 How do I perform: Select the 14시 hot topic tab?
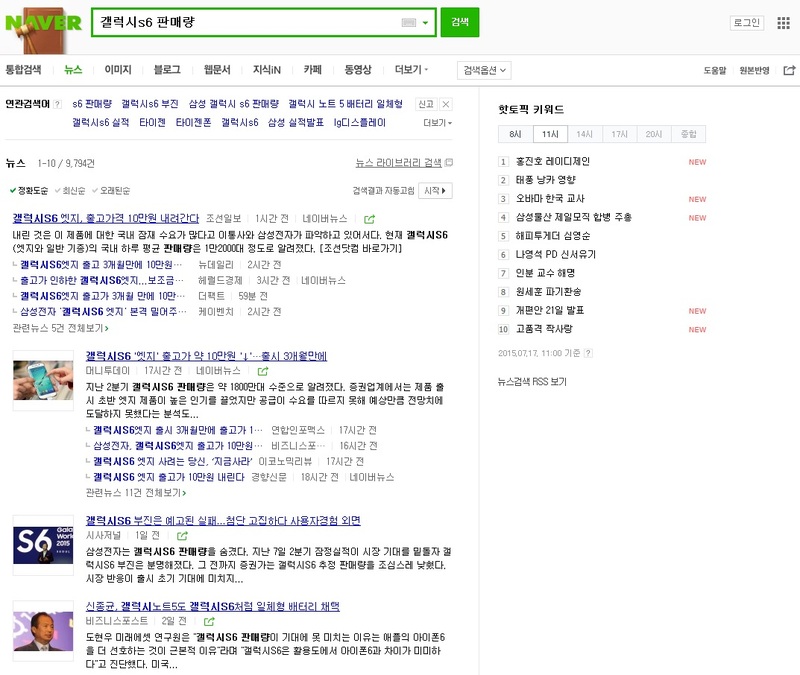coord(585,134)
